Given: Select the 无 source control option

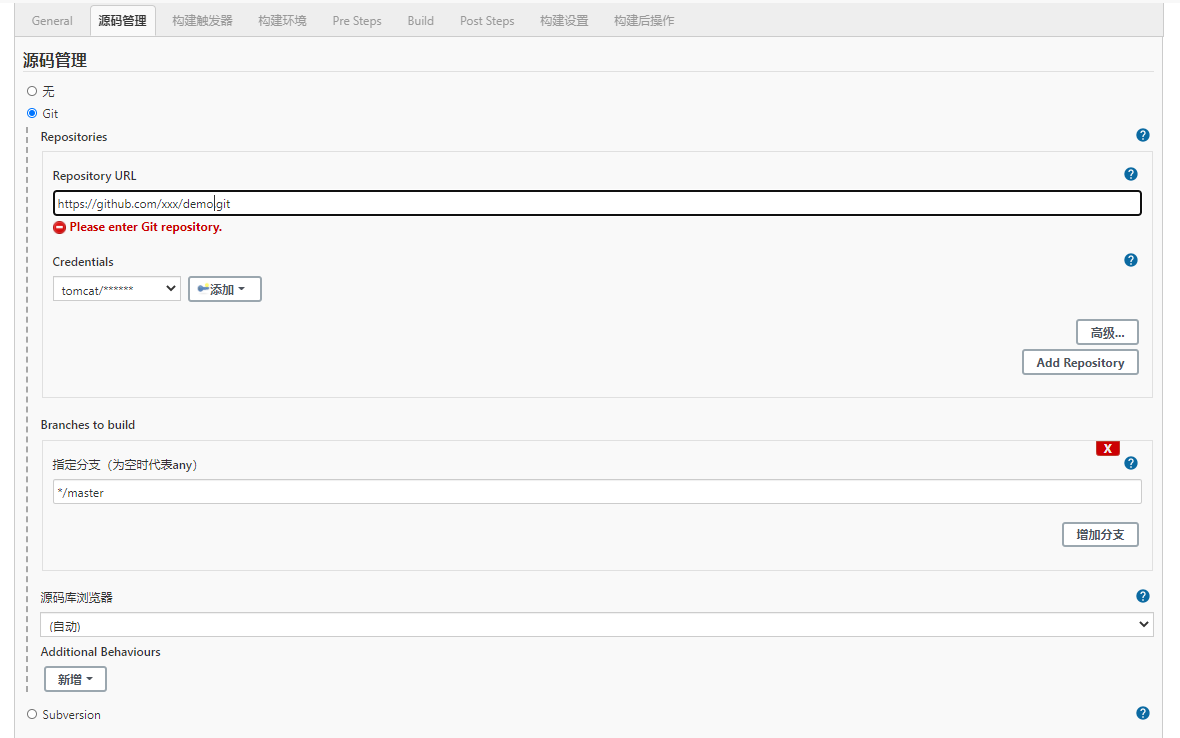Looking at the screenshot, I should (32, 91).
